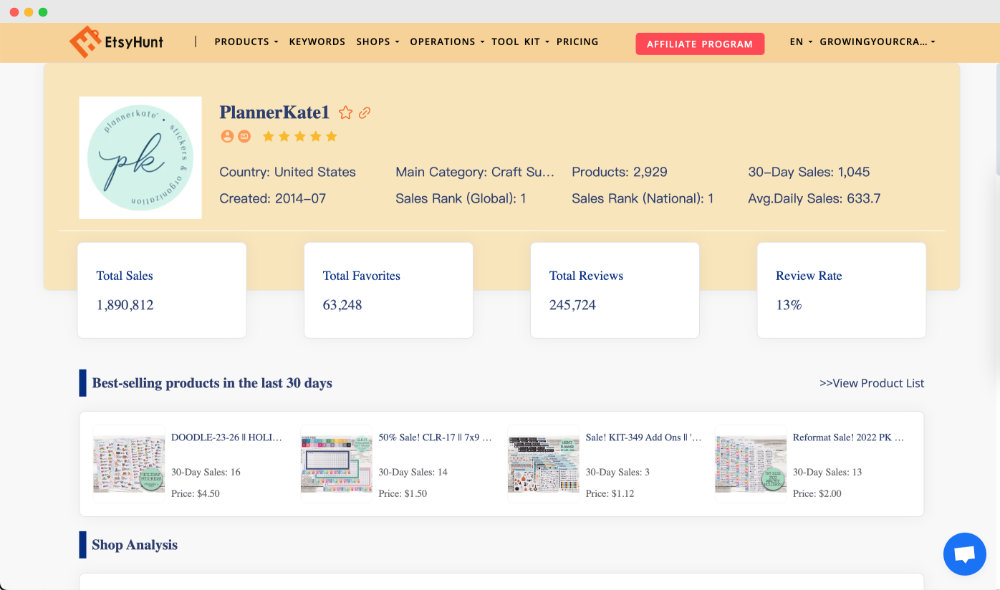Click the 30-Day Sales: 13 text
The image size is (1000, 590).
[x=827, y=472]
